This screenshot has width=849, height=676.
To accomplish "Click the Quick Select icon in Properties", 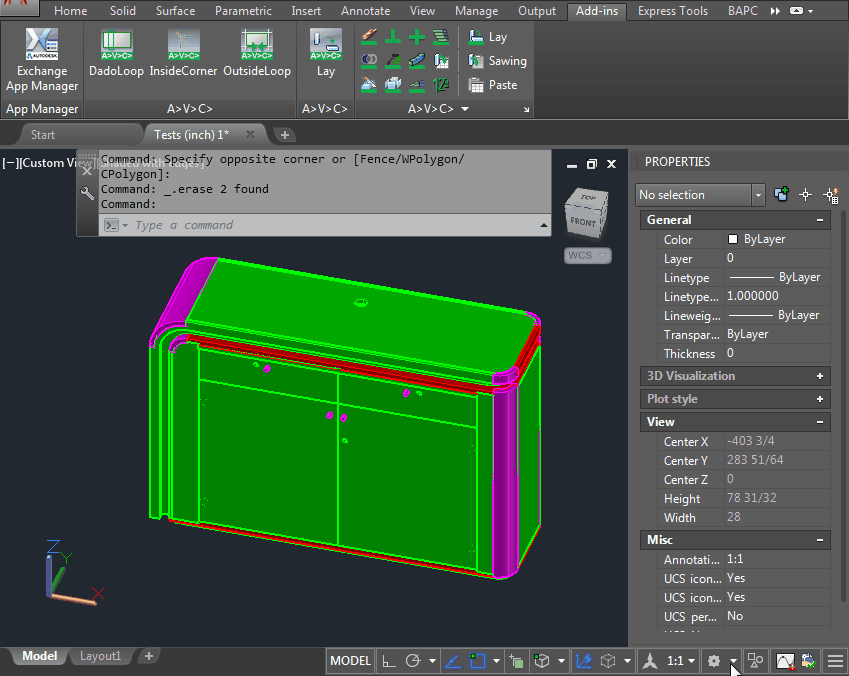I will click(830, 195).
